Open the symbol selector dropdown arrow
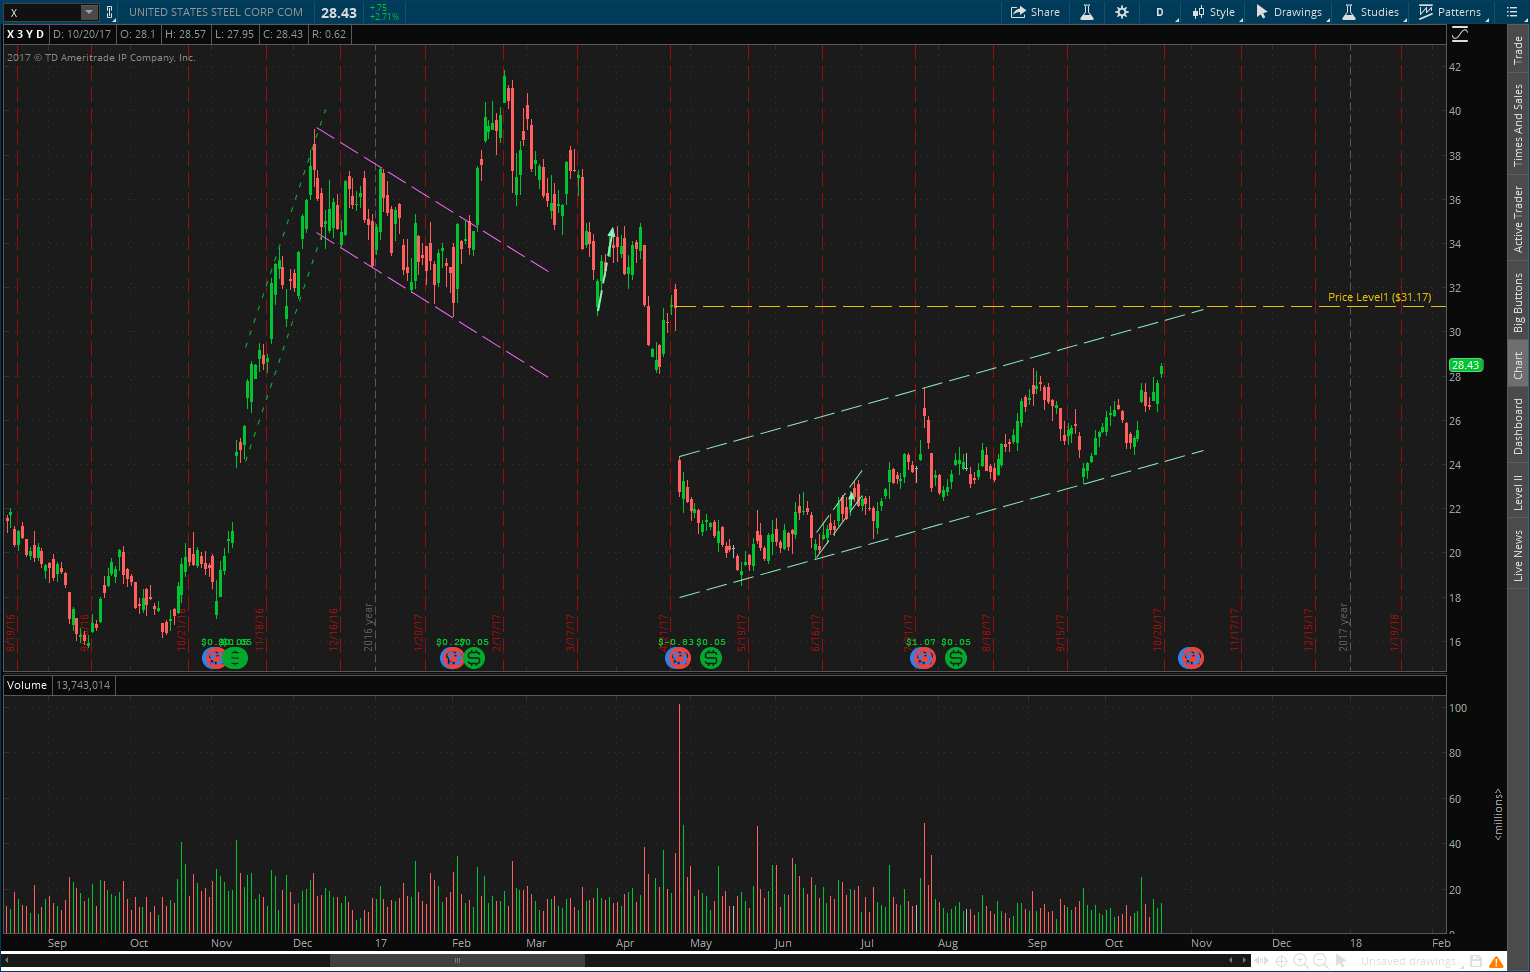 [89, 12]
